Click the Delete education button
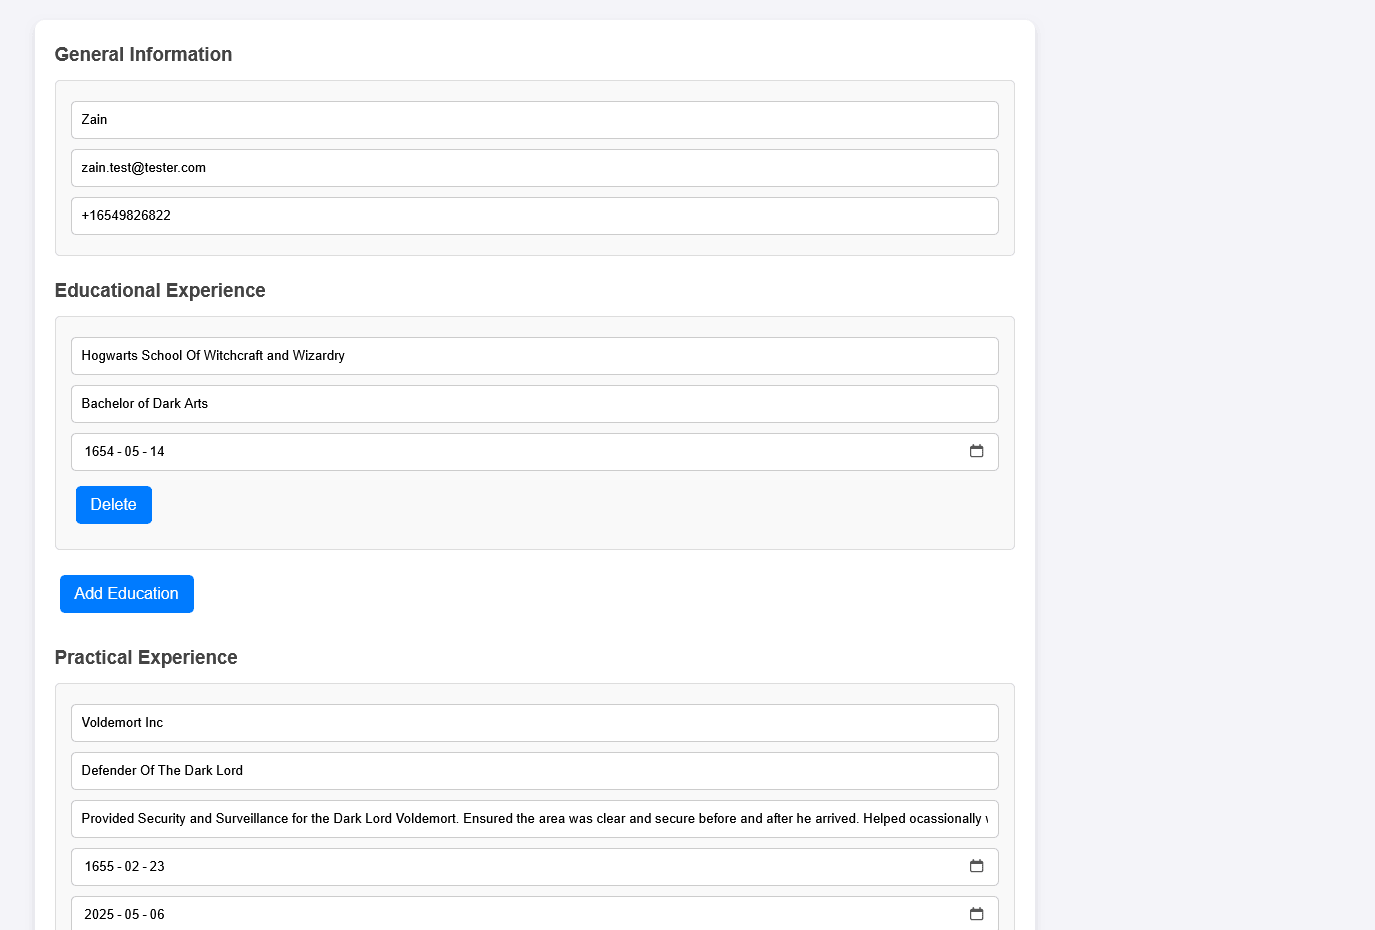The height and width of the screenshot is (930, 1375). [114, 505]
